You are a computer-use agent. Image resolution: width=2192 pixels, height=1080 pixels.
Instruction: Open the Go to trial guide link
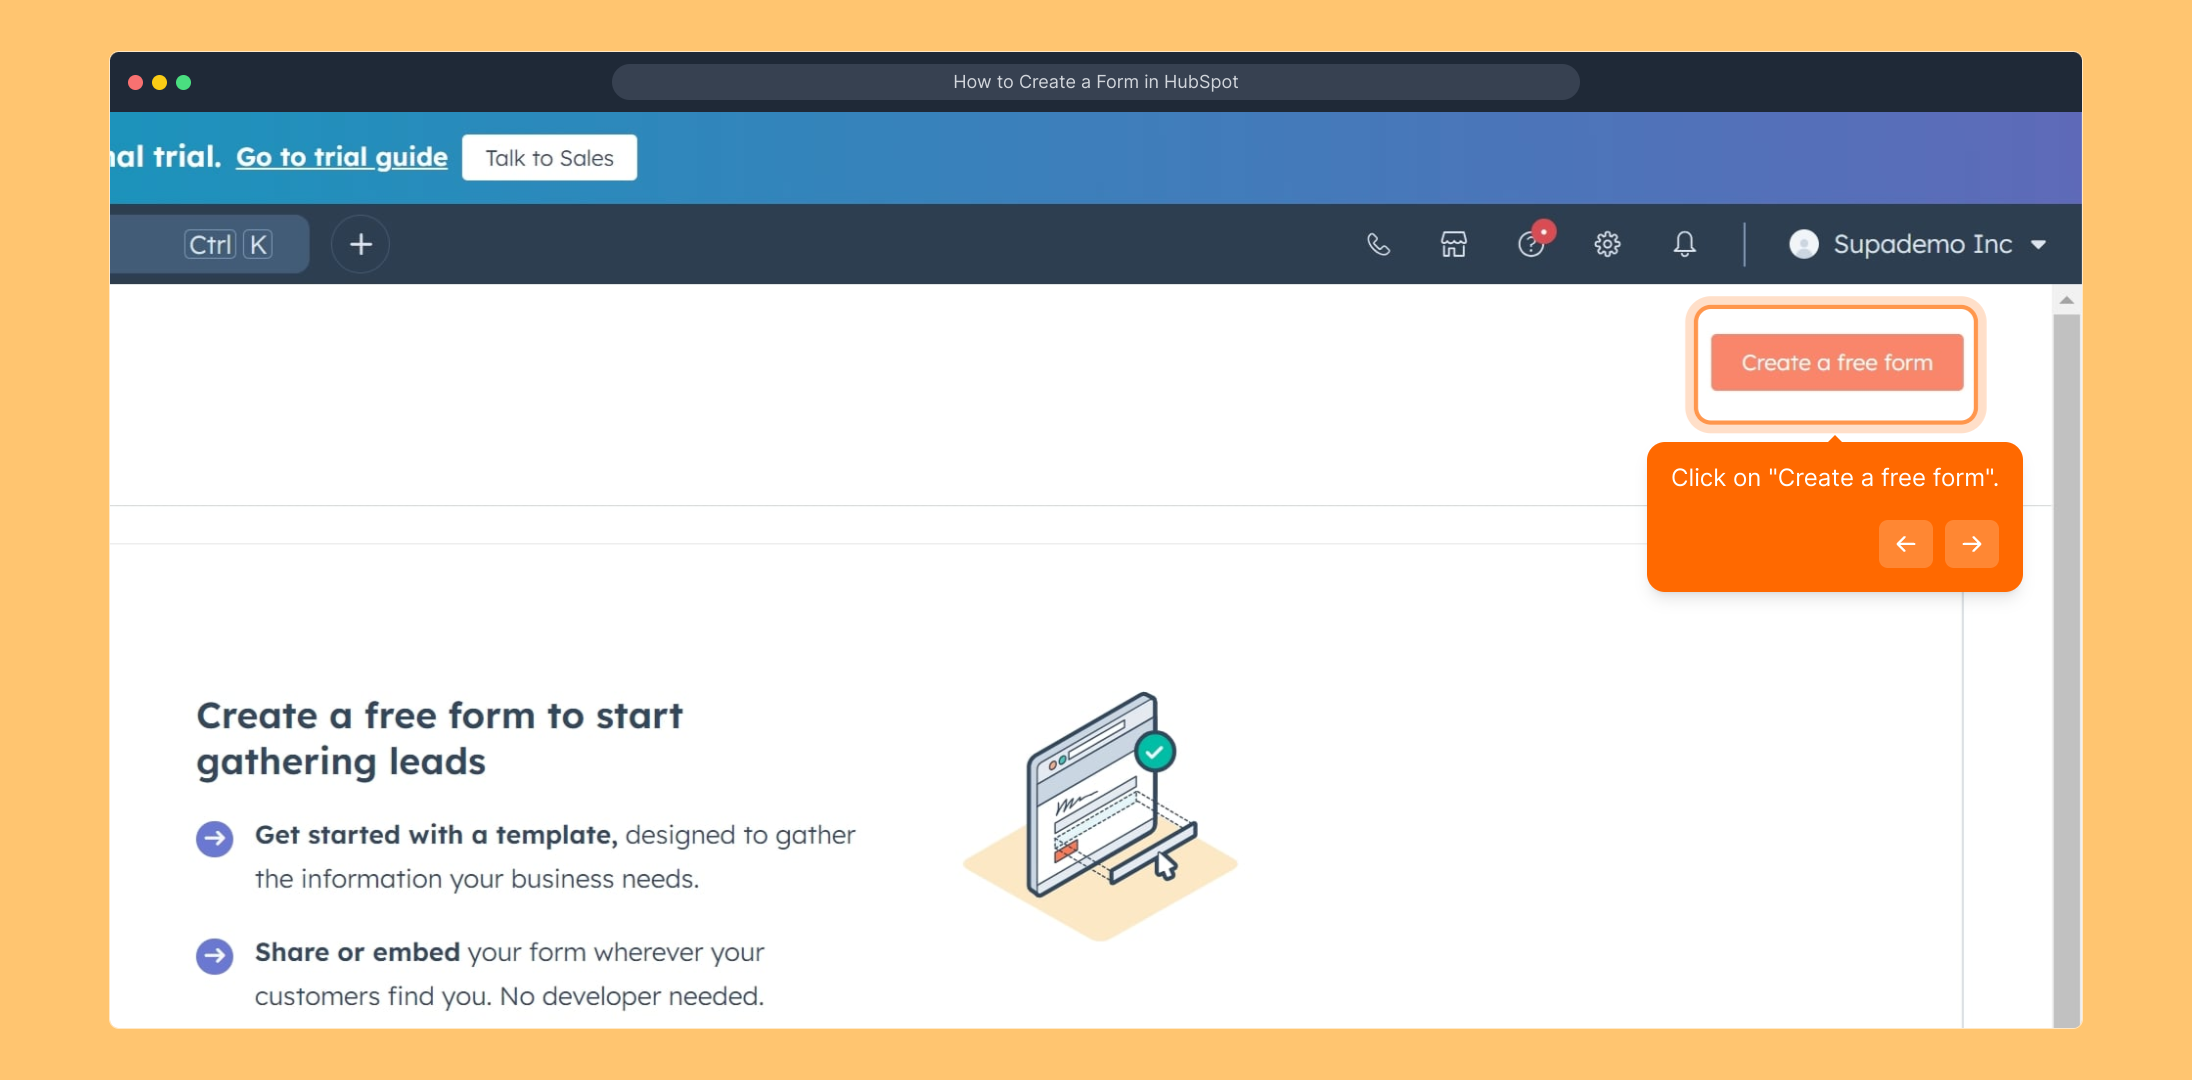(341, 157)
